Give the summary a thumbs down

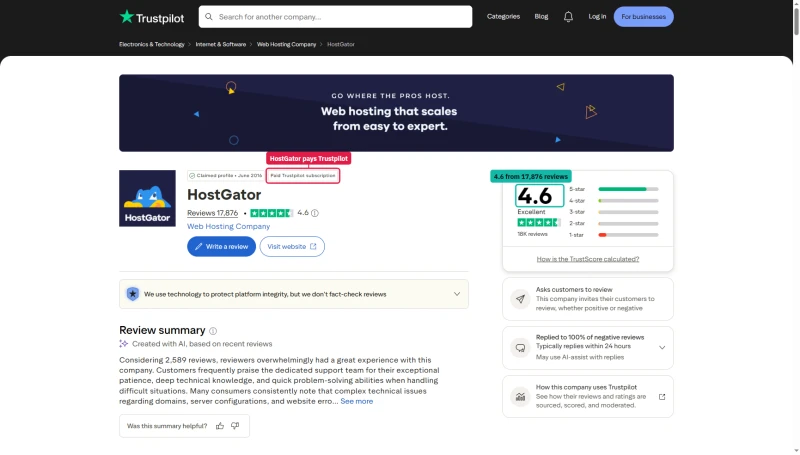coord(235,426)
